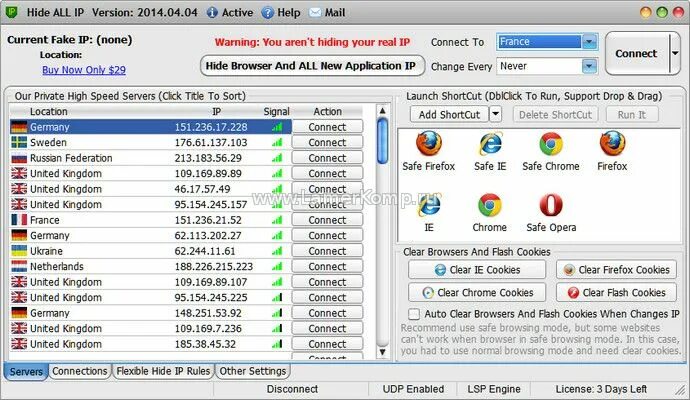
Task: Click the Disconnect status bar entry
Action: tap(292, 389)
